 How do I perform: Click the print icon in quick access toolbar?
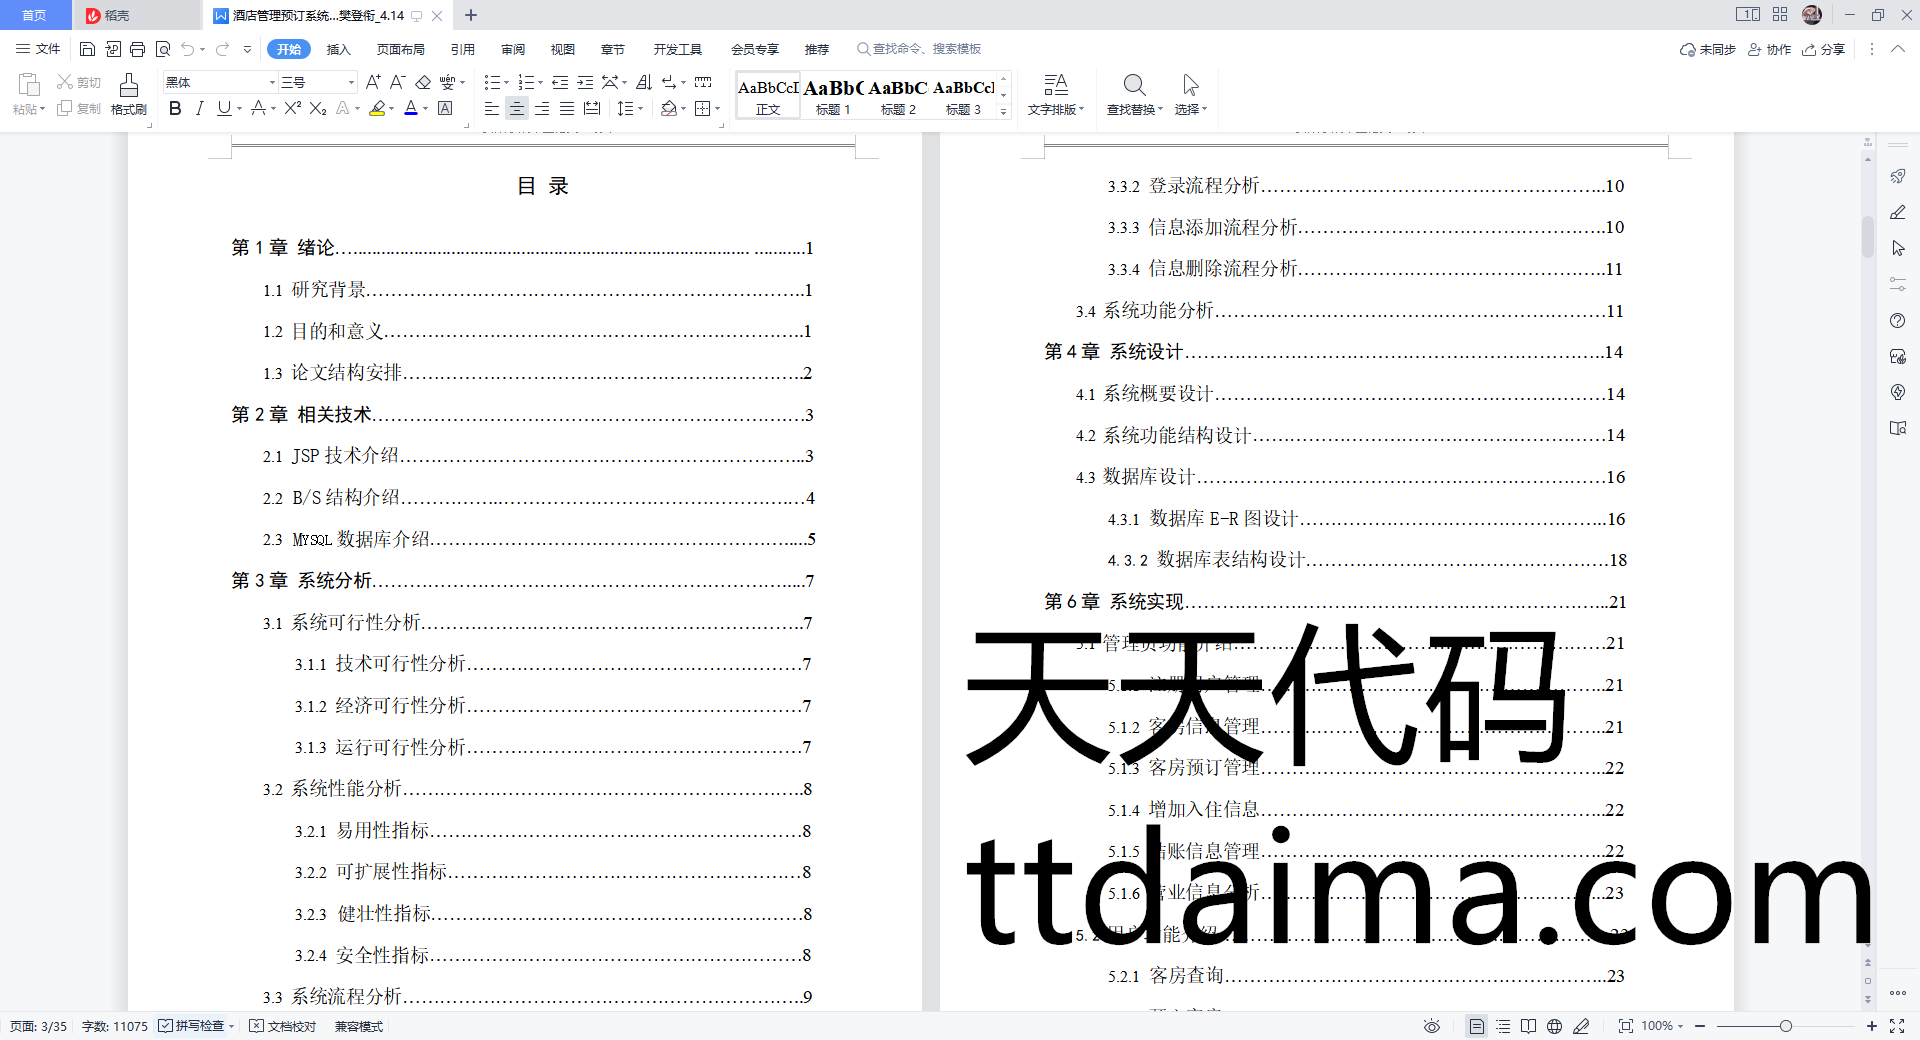(138, 49)
